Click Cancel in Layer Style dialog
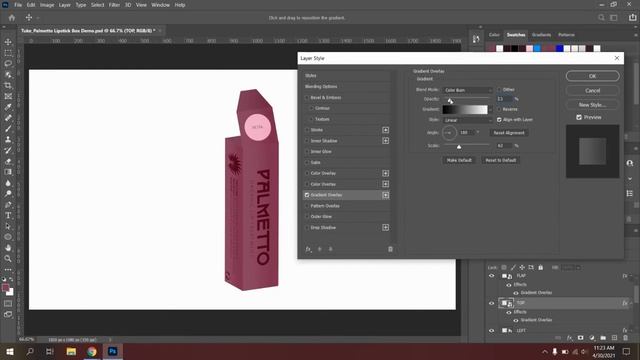The width and height of the screenshot is (640, 360). [x=592, y=91]
